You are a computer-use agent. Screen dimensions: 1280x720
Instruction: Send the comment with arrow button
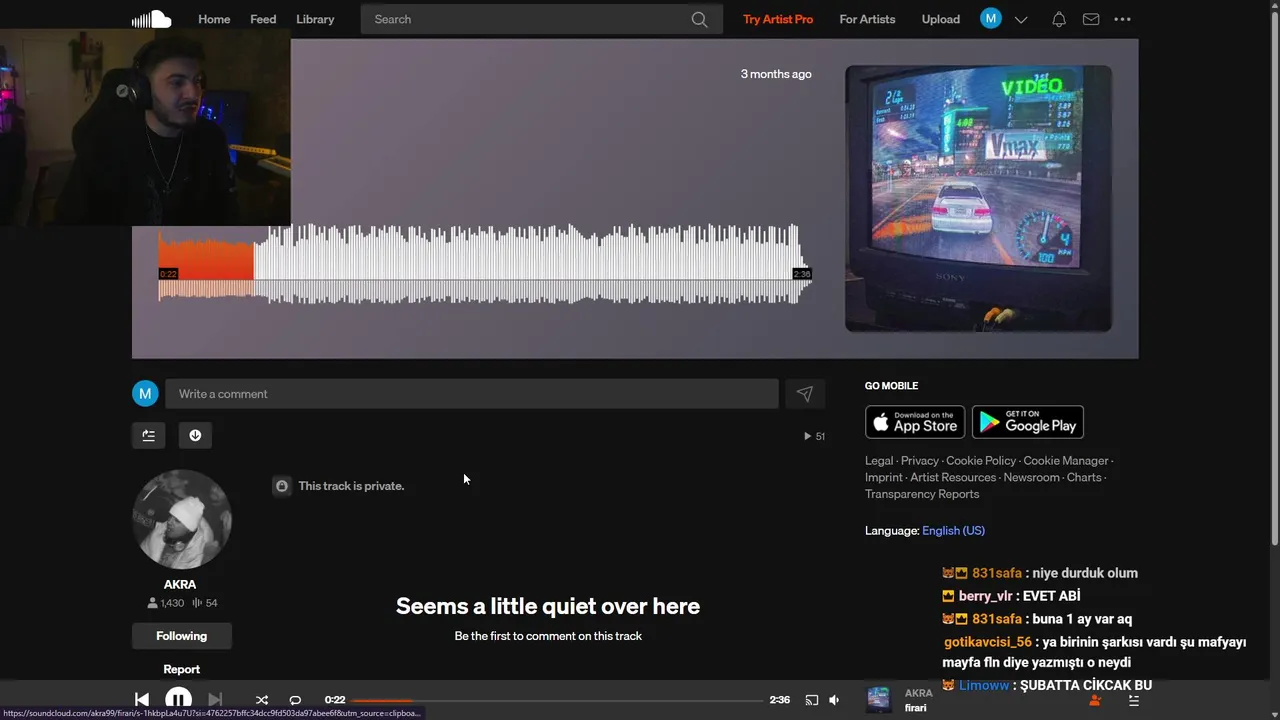(x=805, y=394)
